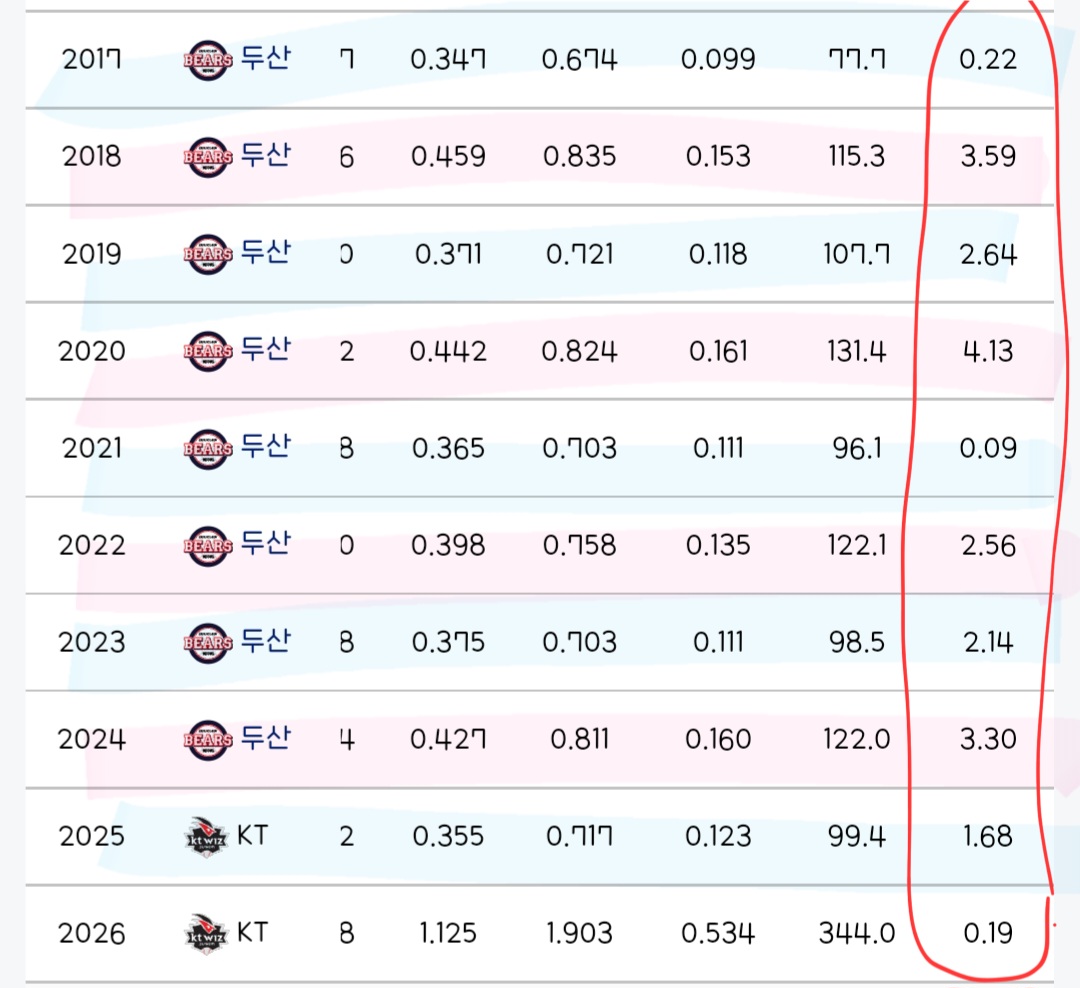Screen dimensions: 1080x988
Task: Click the Doosan Bears logo in 2018 row
Action: point(209,158)
